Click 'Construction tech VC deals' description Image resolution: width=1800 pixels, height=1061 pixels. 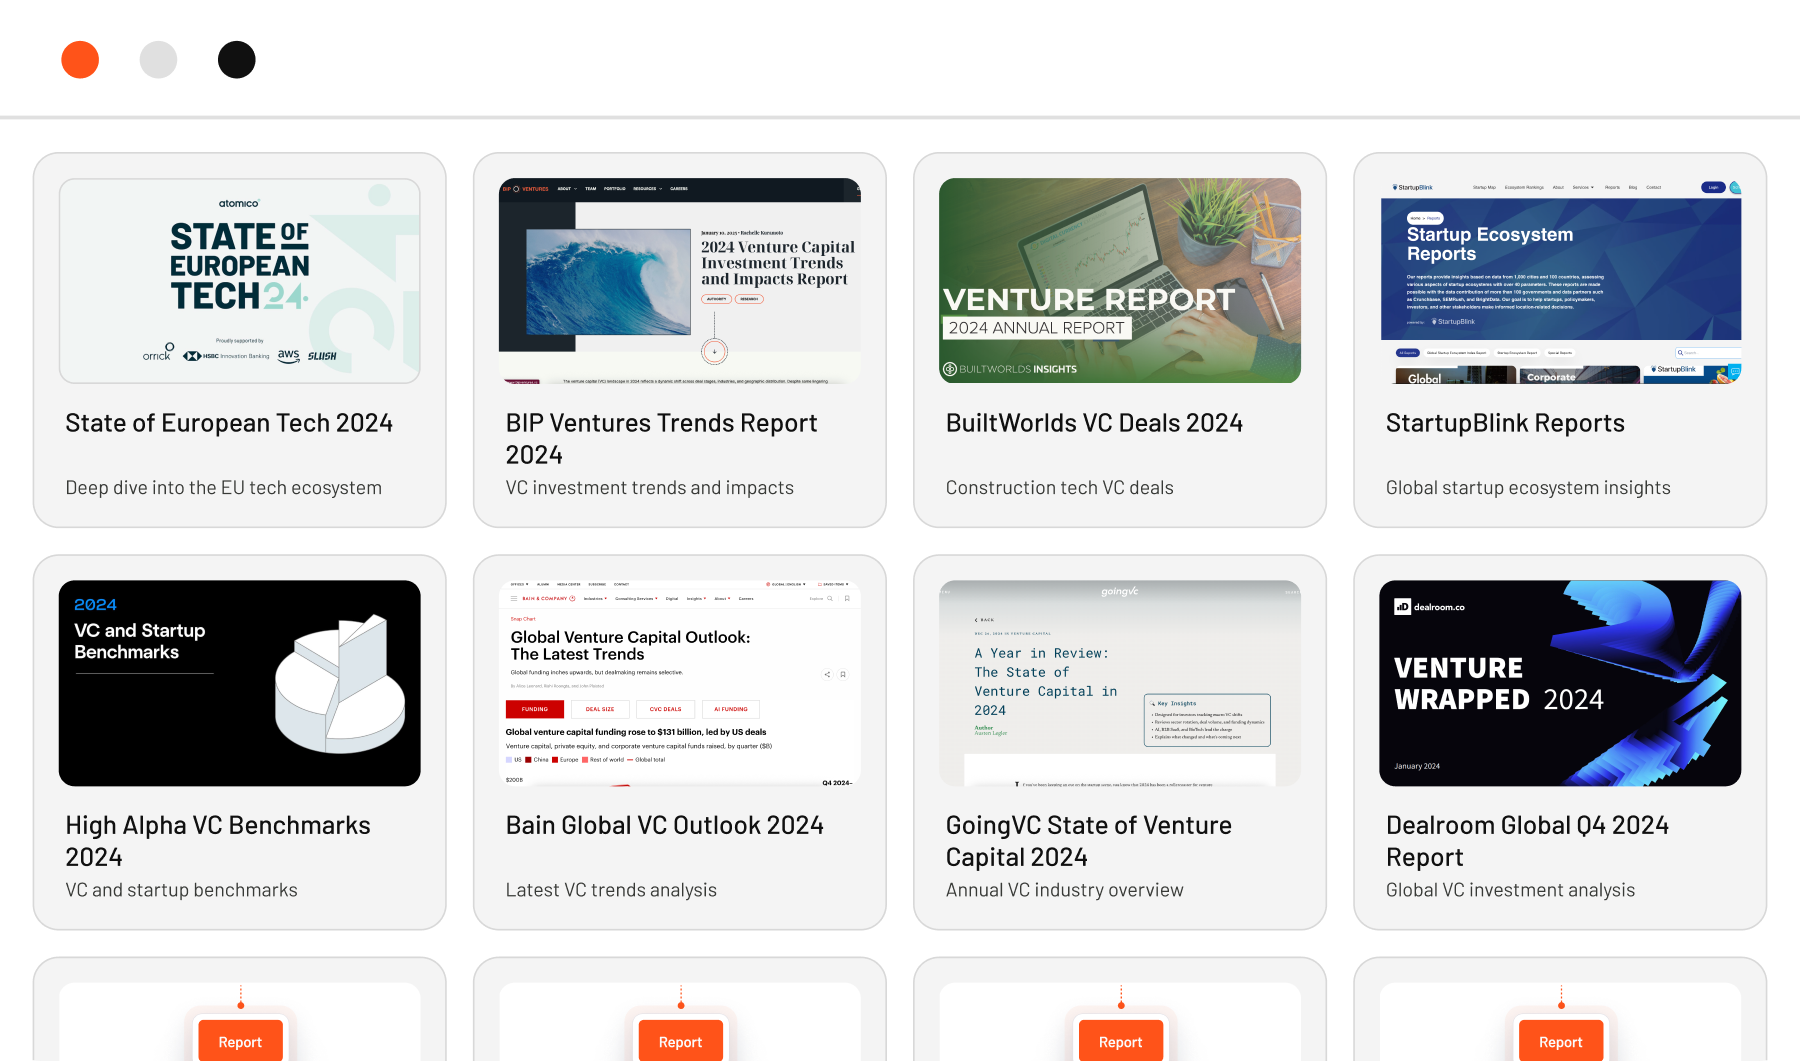click(1060, 488)
